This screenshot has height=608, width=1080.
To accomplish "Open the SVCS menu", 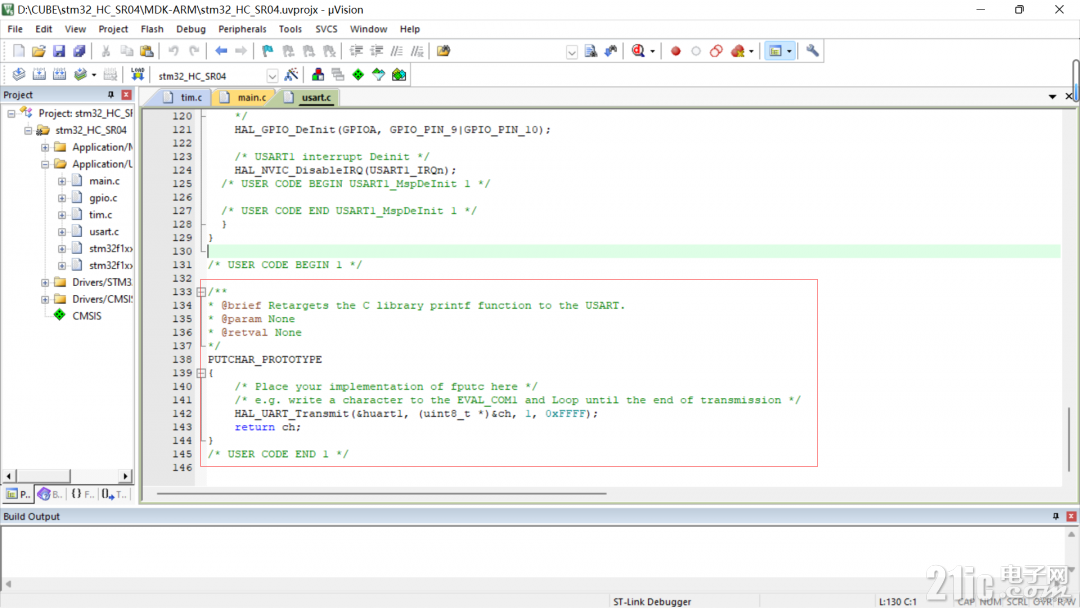I will 326,29.
